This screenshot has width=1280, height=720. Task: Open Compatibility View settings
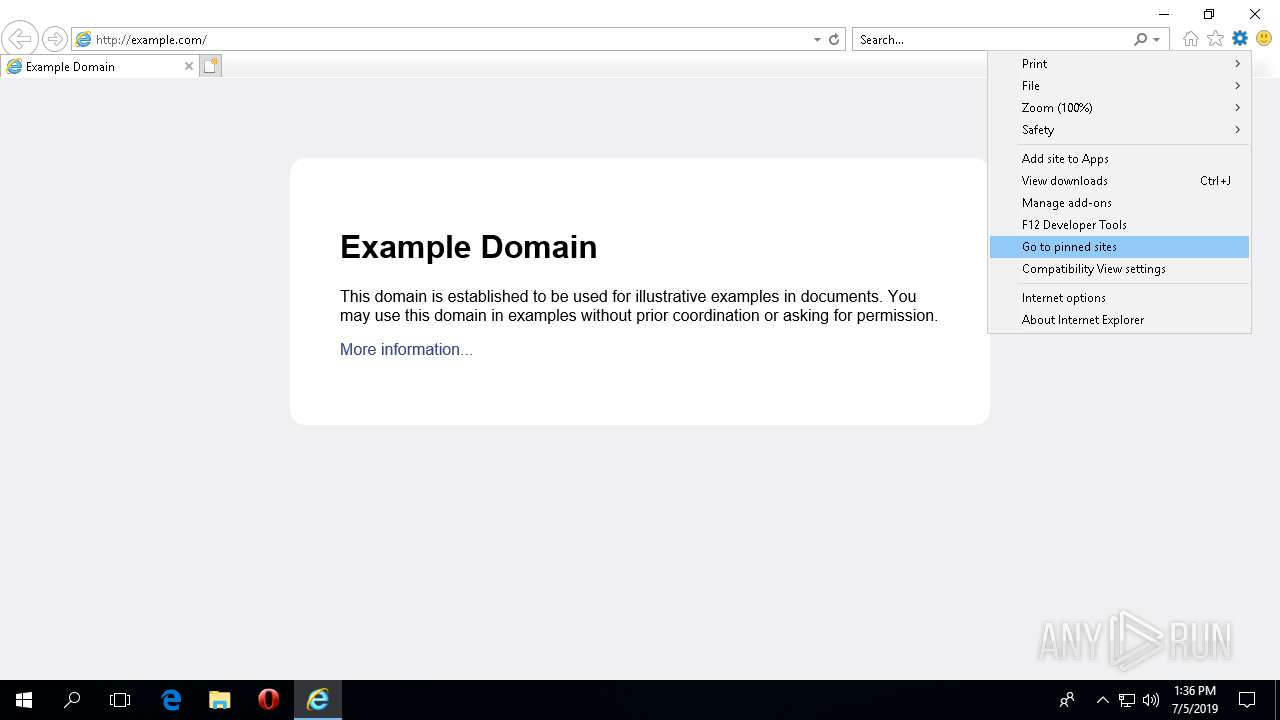click(x=1119, y=269)
